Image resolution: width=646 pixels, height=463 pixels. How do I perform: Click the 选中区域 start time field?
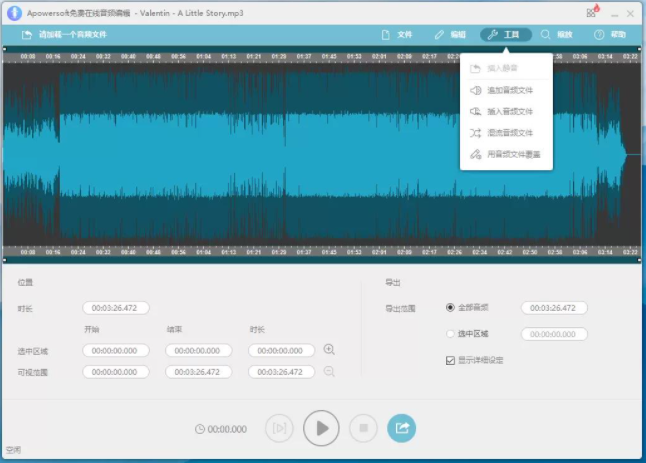click(116, 351)
